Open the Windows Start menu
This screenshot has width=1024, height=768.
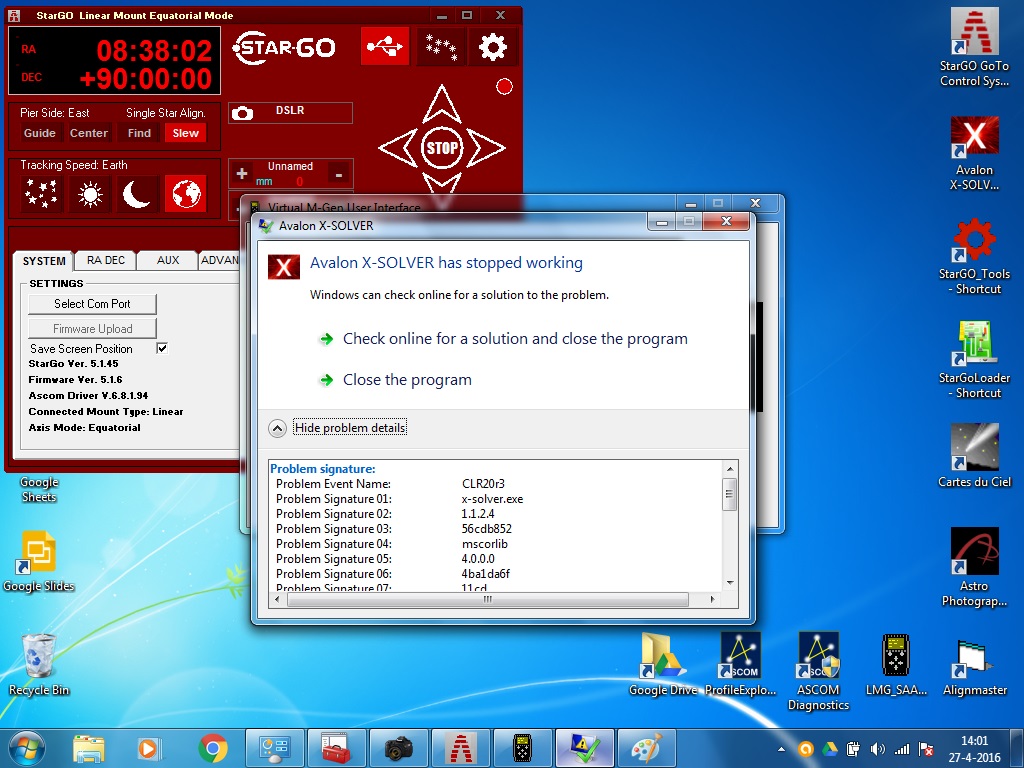(27, 748)
